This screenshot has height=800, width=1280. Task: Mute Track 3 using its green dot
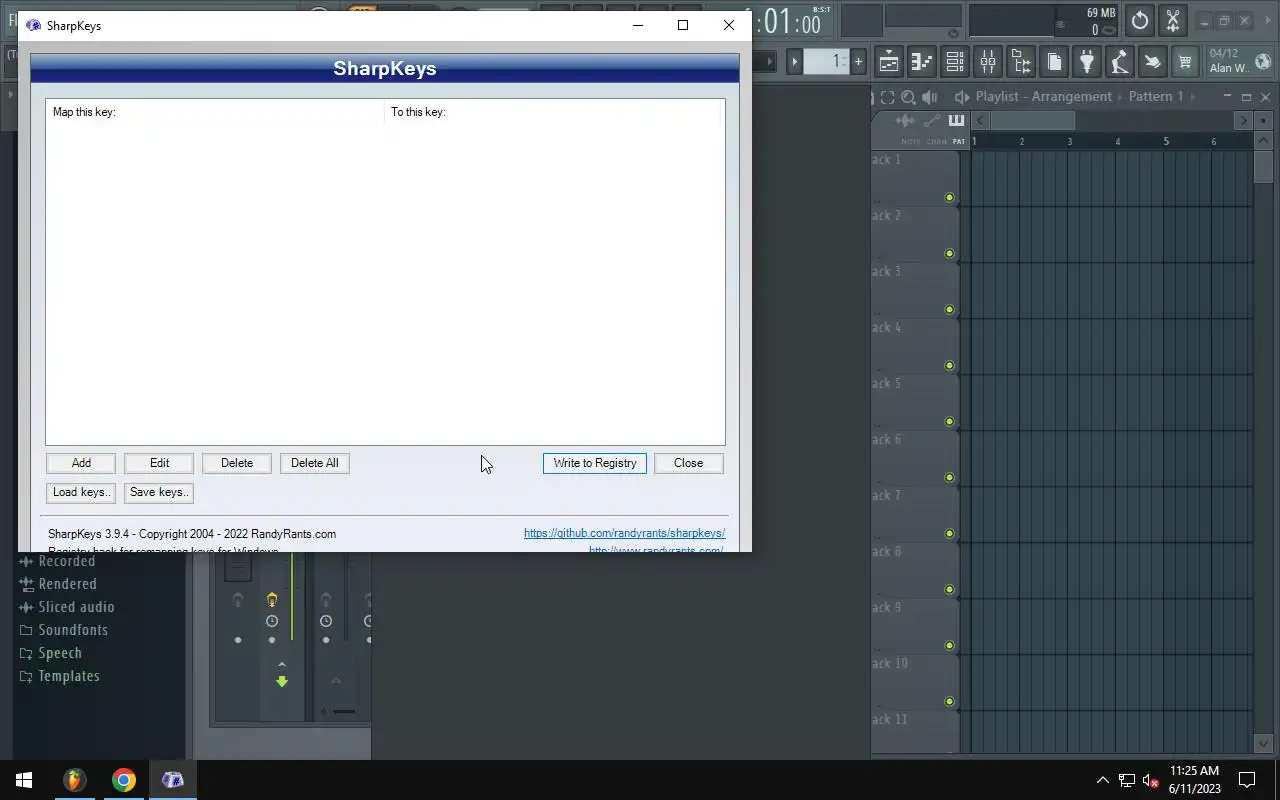[x=949, y=310]
